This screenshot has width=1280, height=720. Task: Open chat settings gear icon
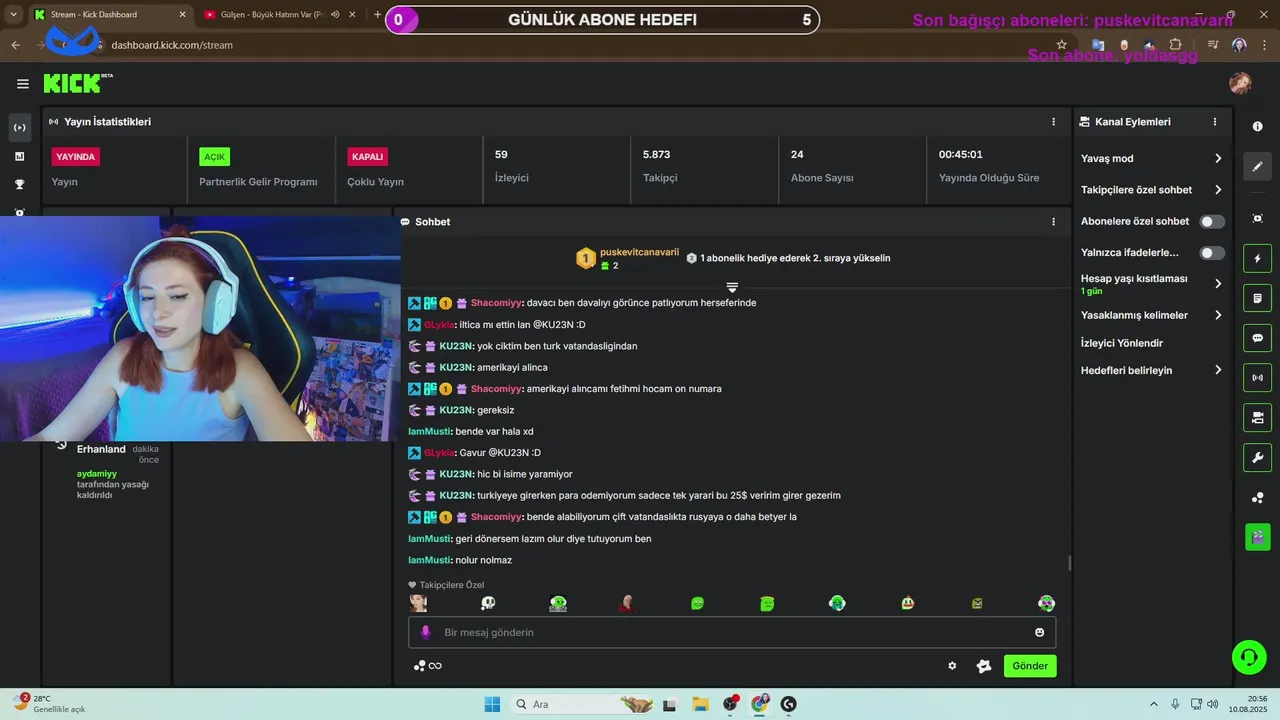pyautogui.click(x=952, y=666)
